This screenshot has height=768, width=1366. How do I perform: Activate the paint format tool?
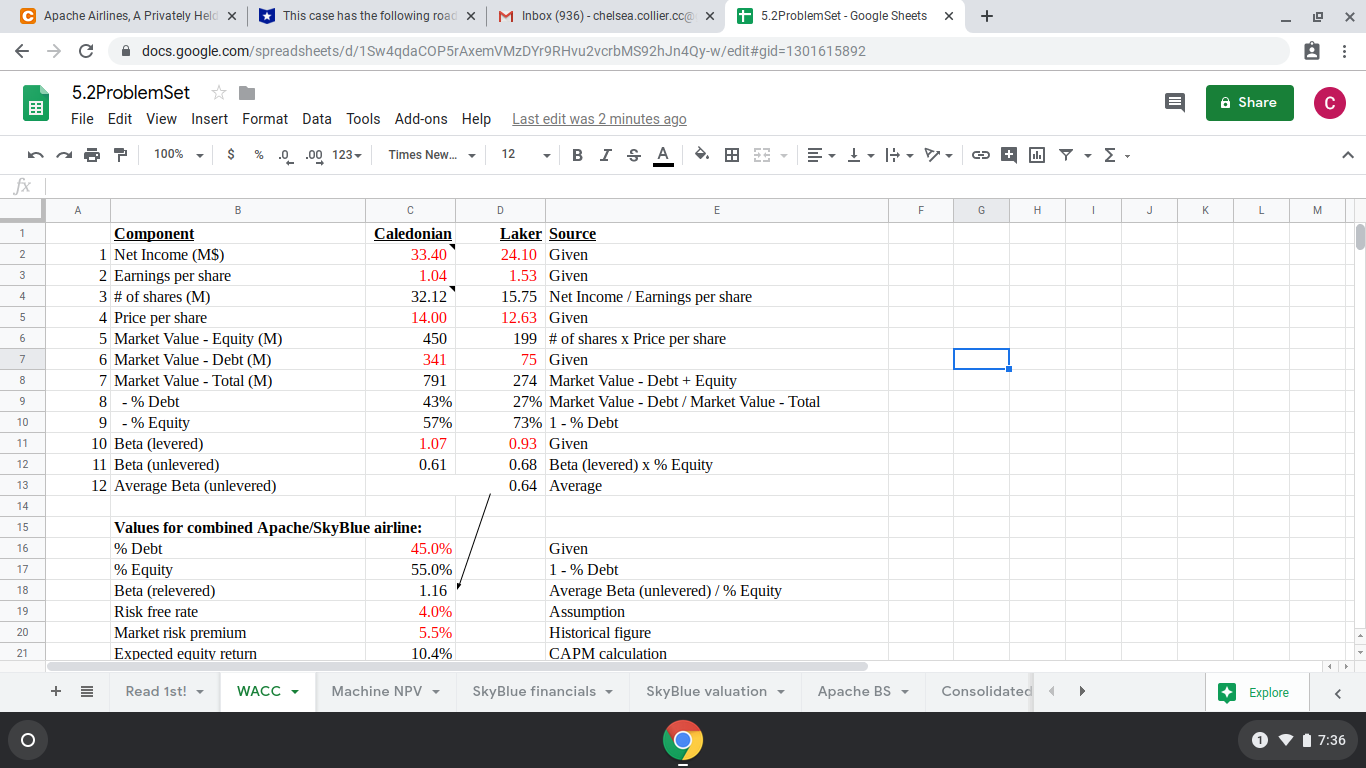point(121,155)
